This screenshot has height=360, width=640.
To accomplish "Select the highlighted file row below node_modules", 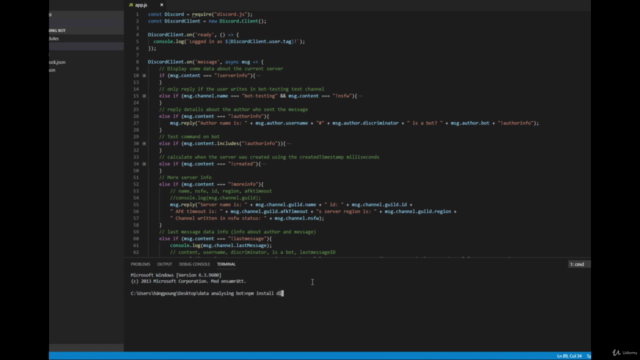I will pyautogui.click(x=86, y=47).
